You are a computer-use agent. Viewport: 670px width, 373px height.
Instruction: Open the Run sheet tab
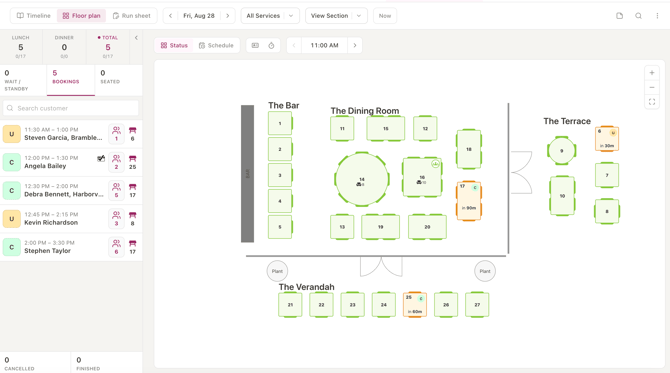(132, 16)
